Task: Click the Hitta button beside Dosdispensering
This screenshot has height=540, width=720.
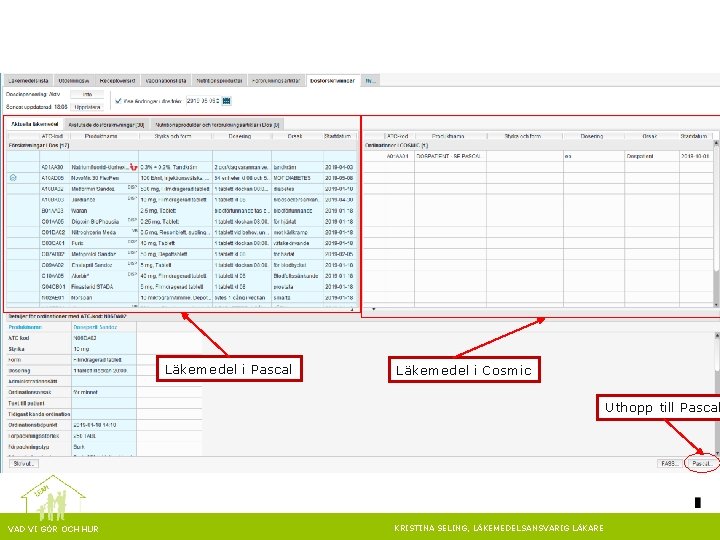Action: point(87,94)
